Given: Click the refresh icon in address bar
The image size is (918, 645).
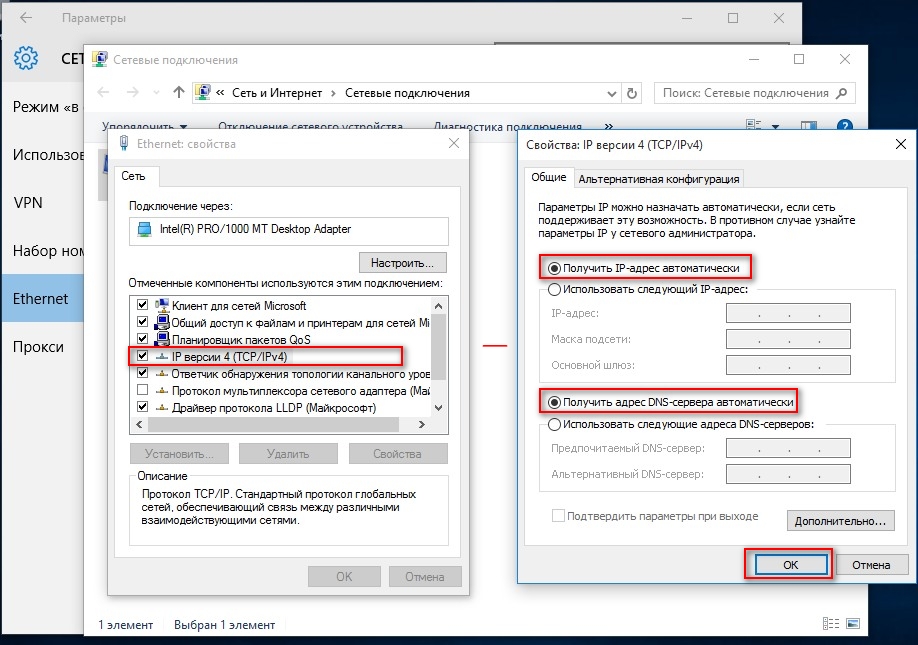Looking at the screenshot, I should (632, 94).
